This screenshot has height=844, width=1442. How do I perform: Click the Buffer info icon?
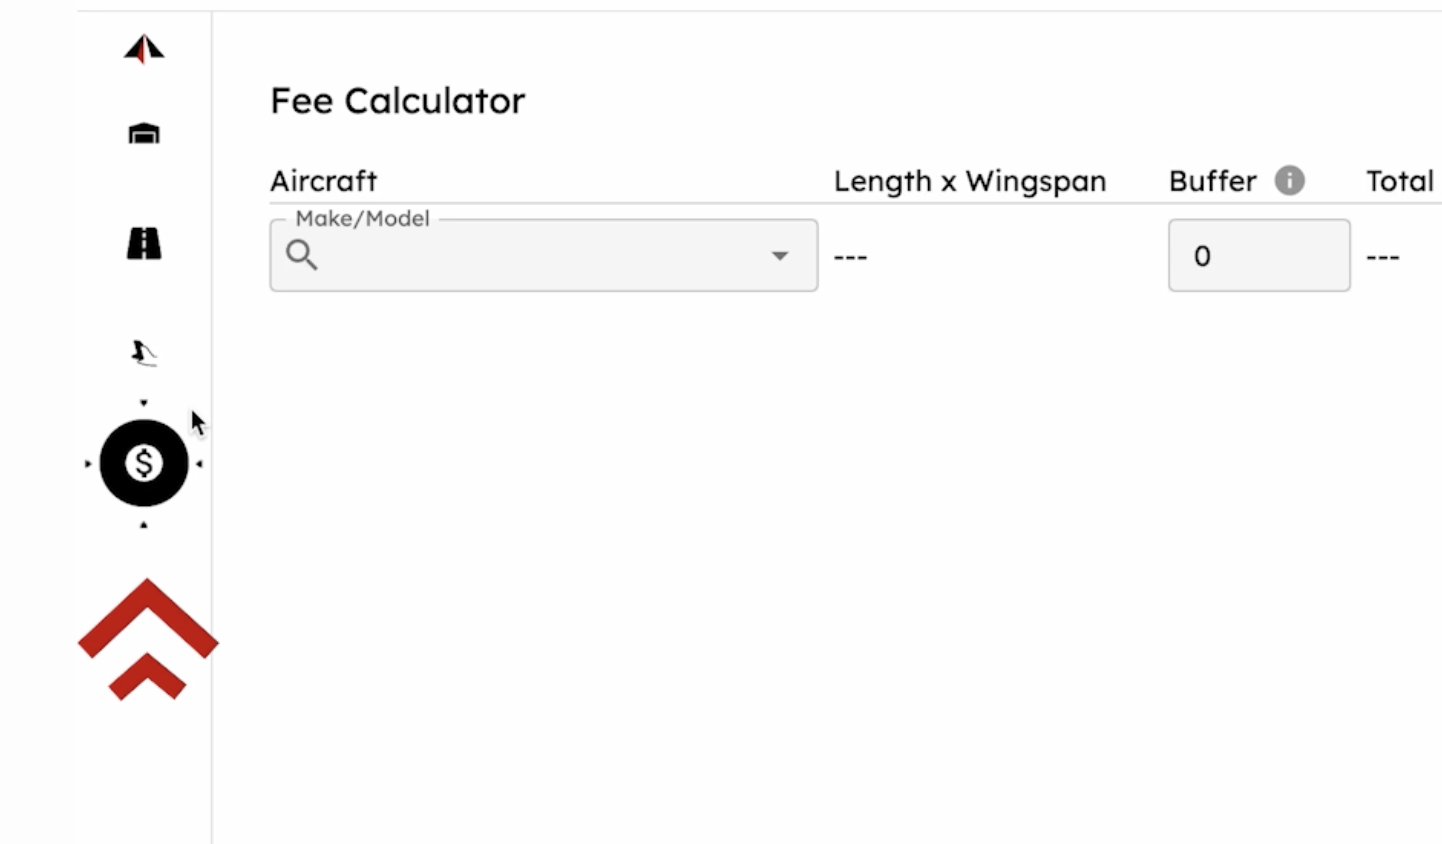1289,181
